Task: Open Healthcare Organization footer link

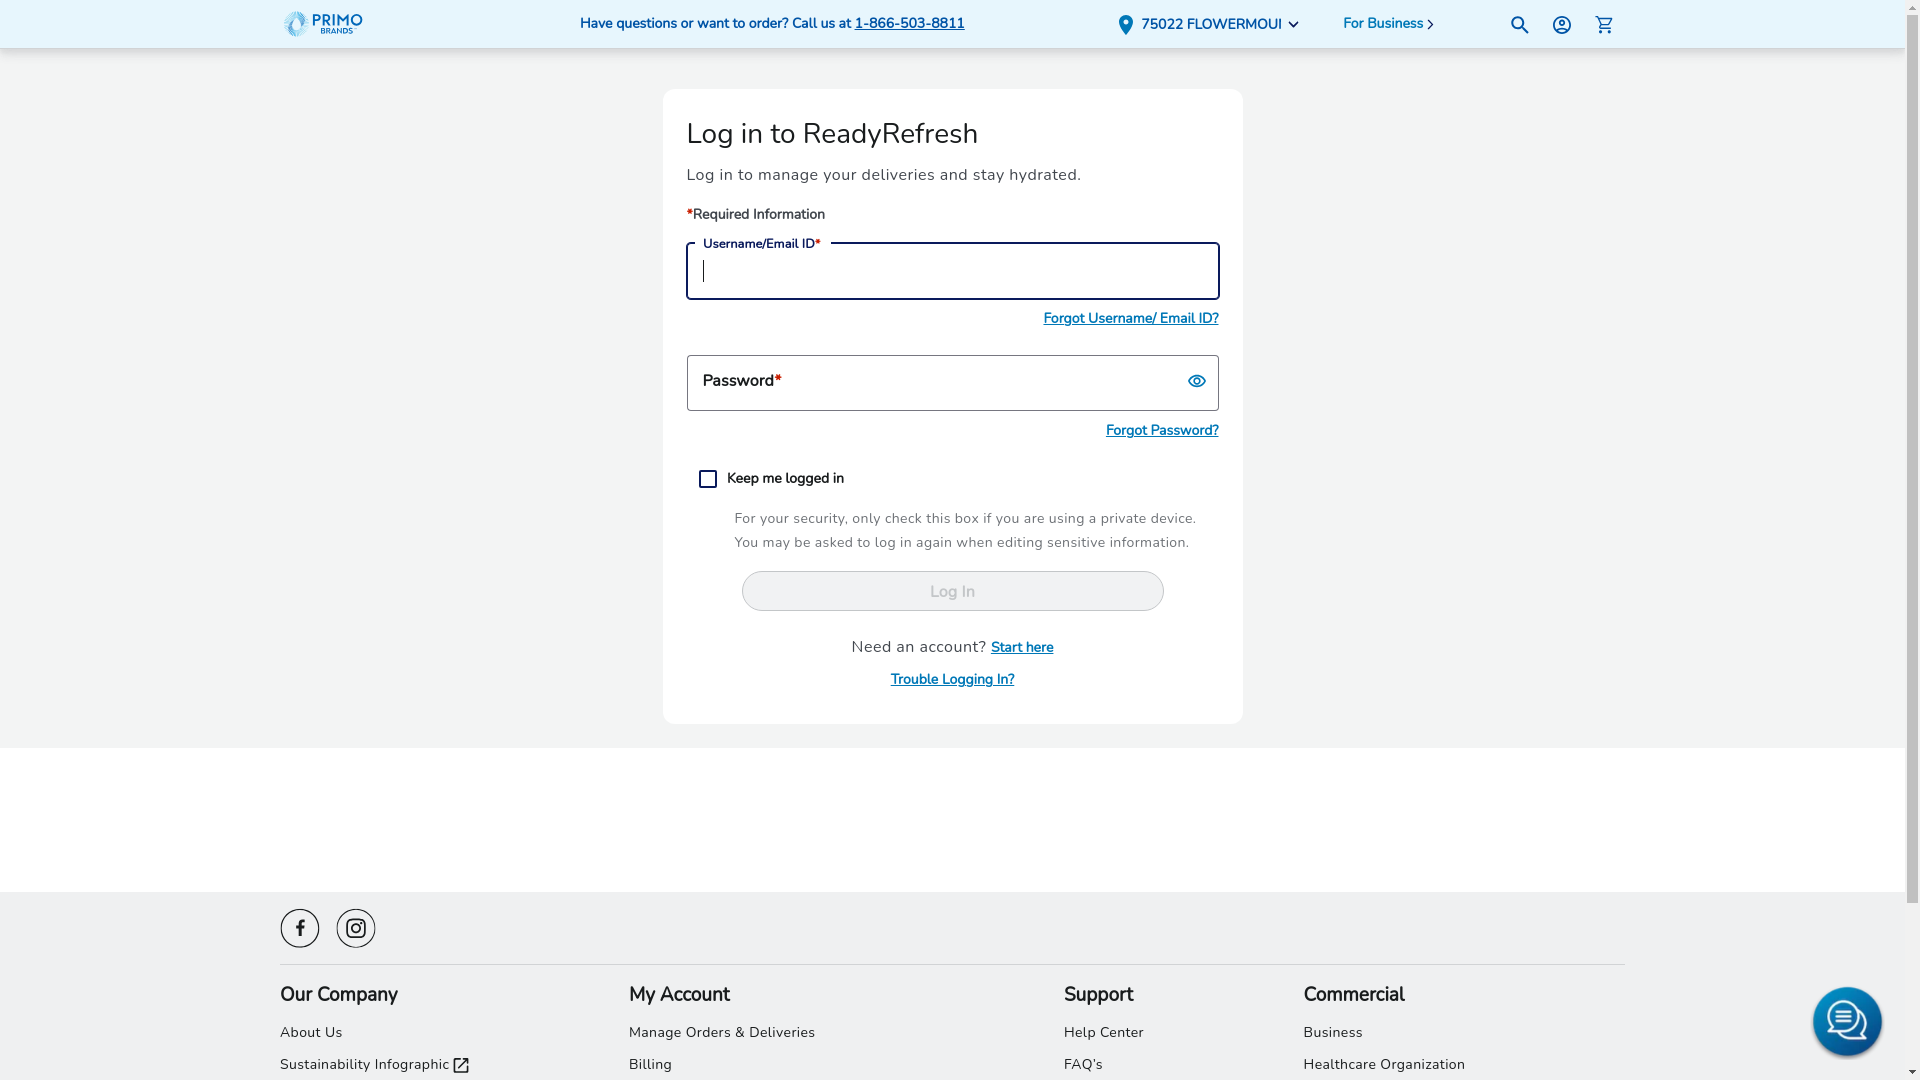Action: pos(1383,1064)
